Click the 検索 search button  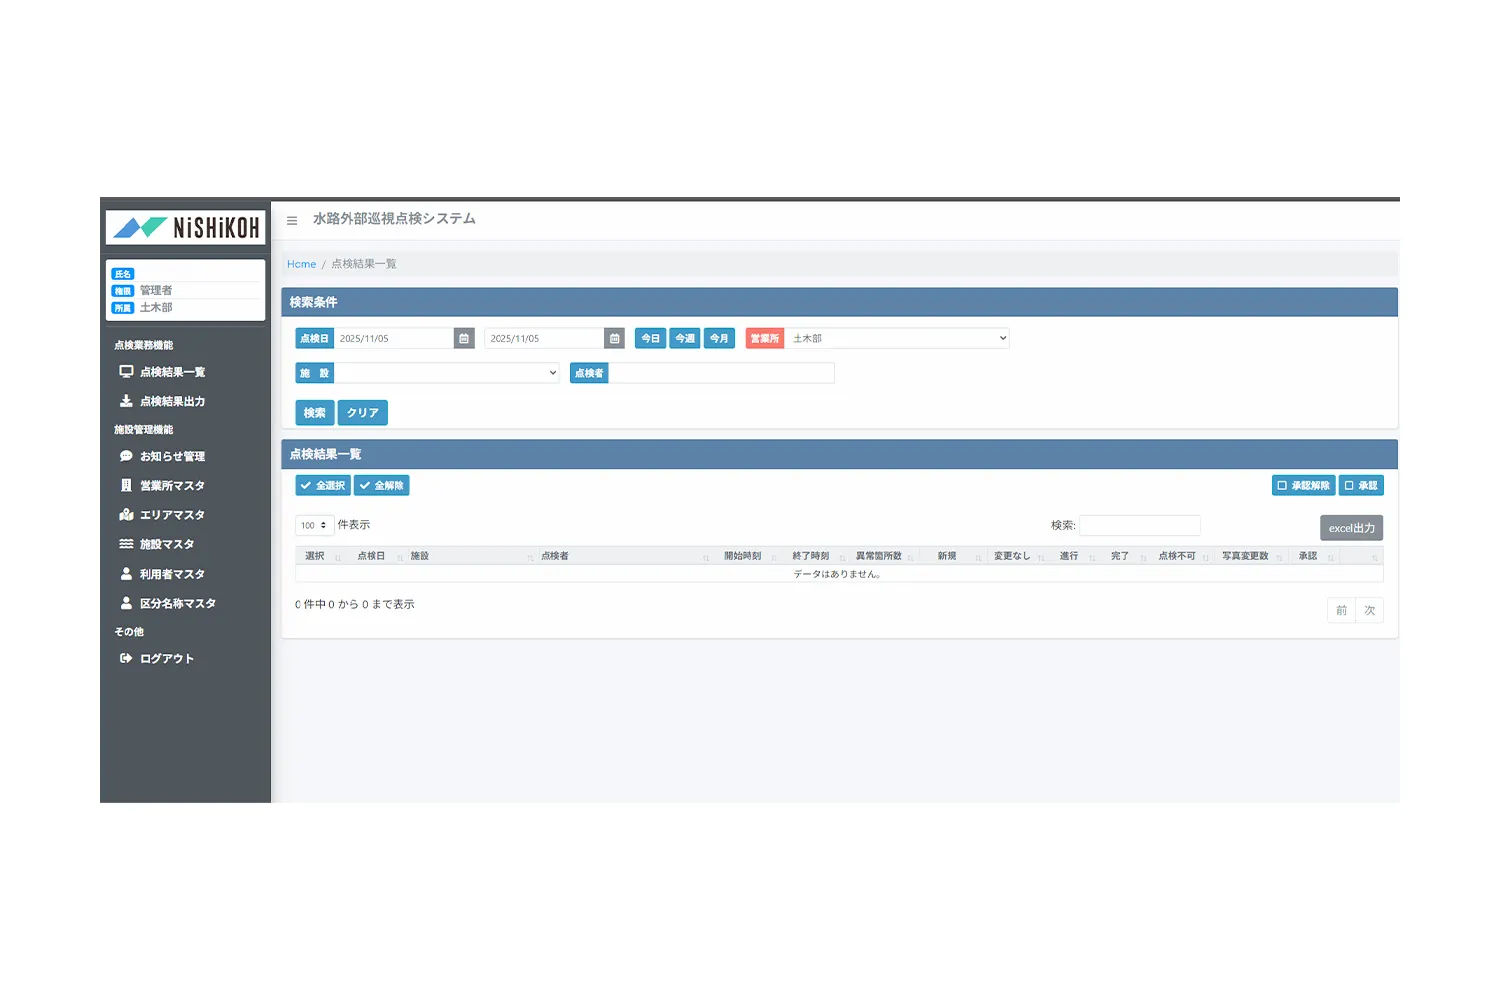[314, 413]
